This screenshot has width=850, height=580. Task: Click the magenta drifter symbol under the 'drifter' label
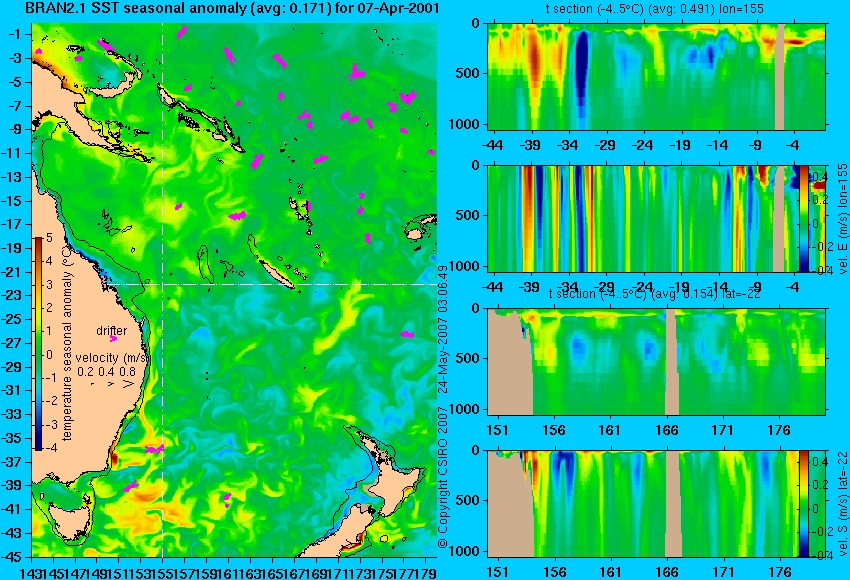(113, 339)
